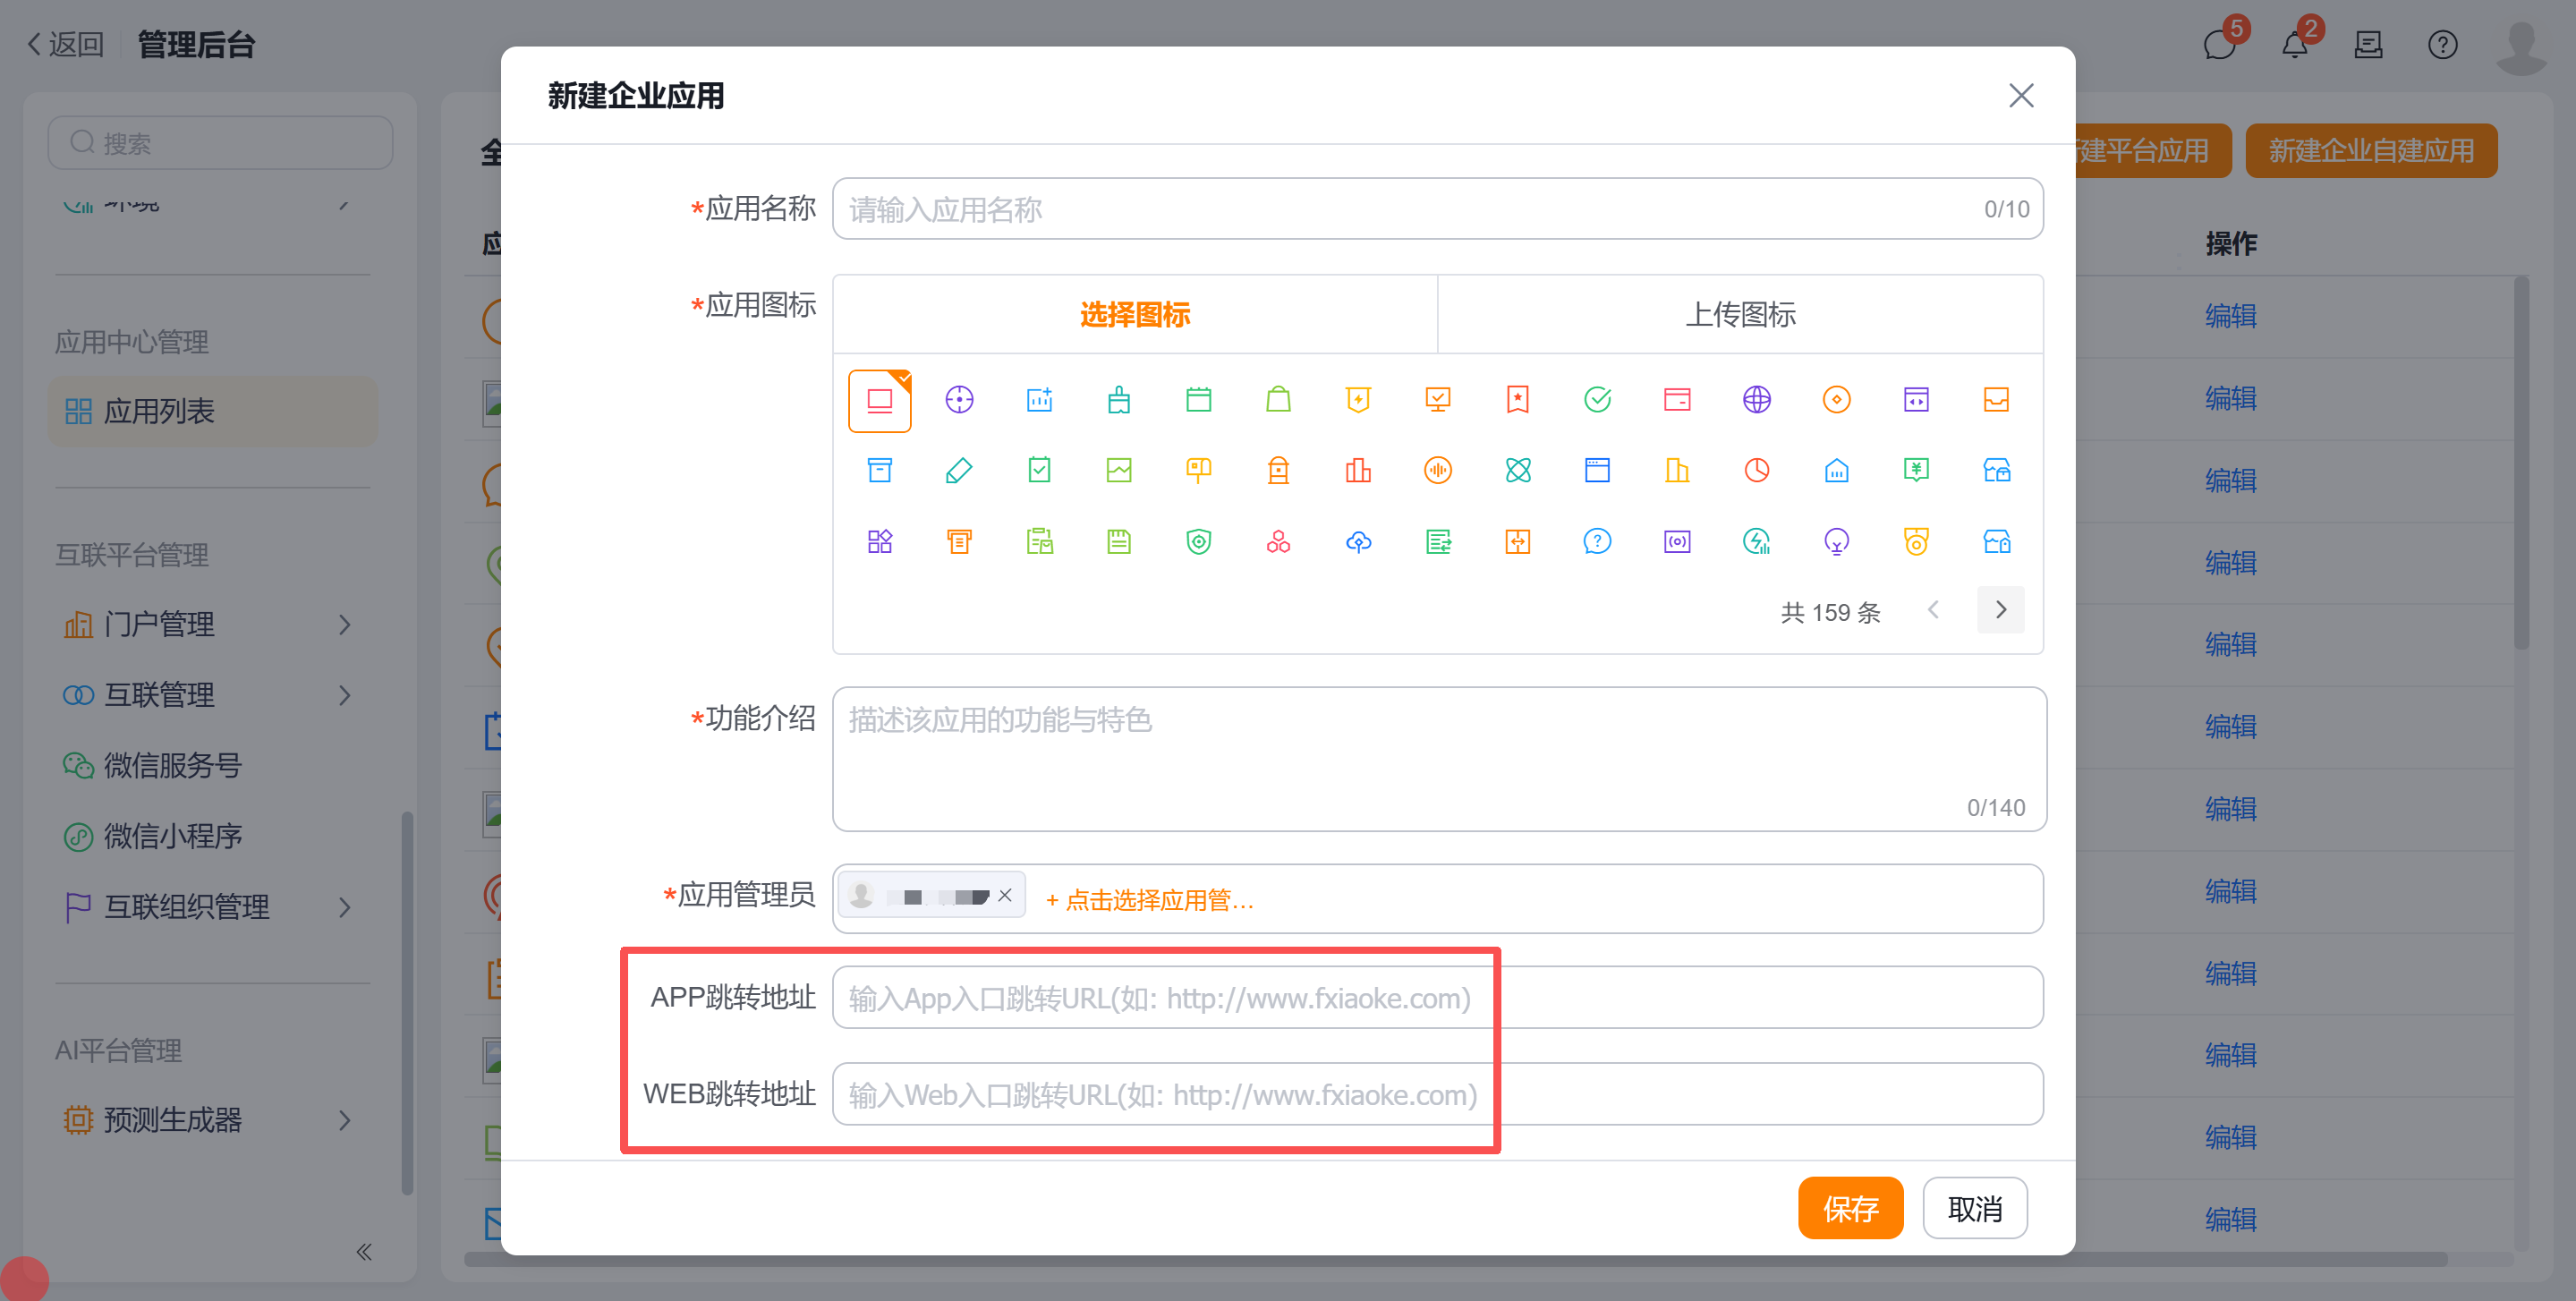Pick the green shopping bag app icon
This screenshot has height=1301, width=2576.
tap(1278, 400)
